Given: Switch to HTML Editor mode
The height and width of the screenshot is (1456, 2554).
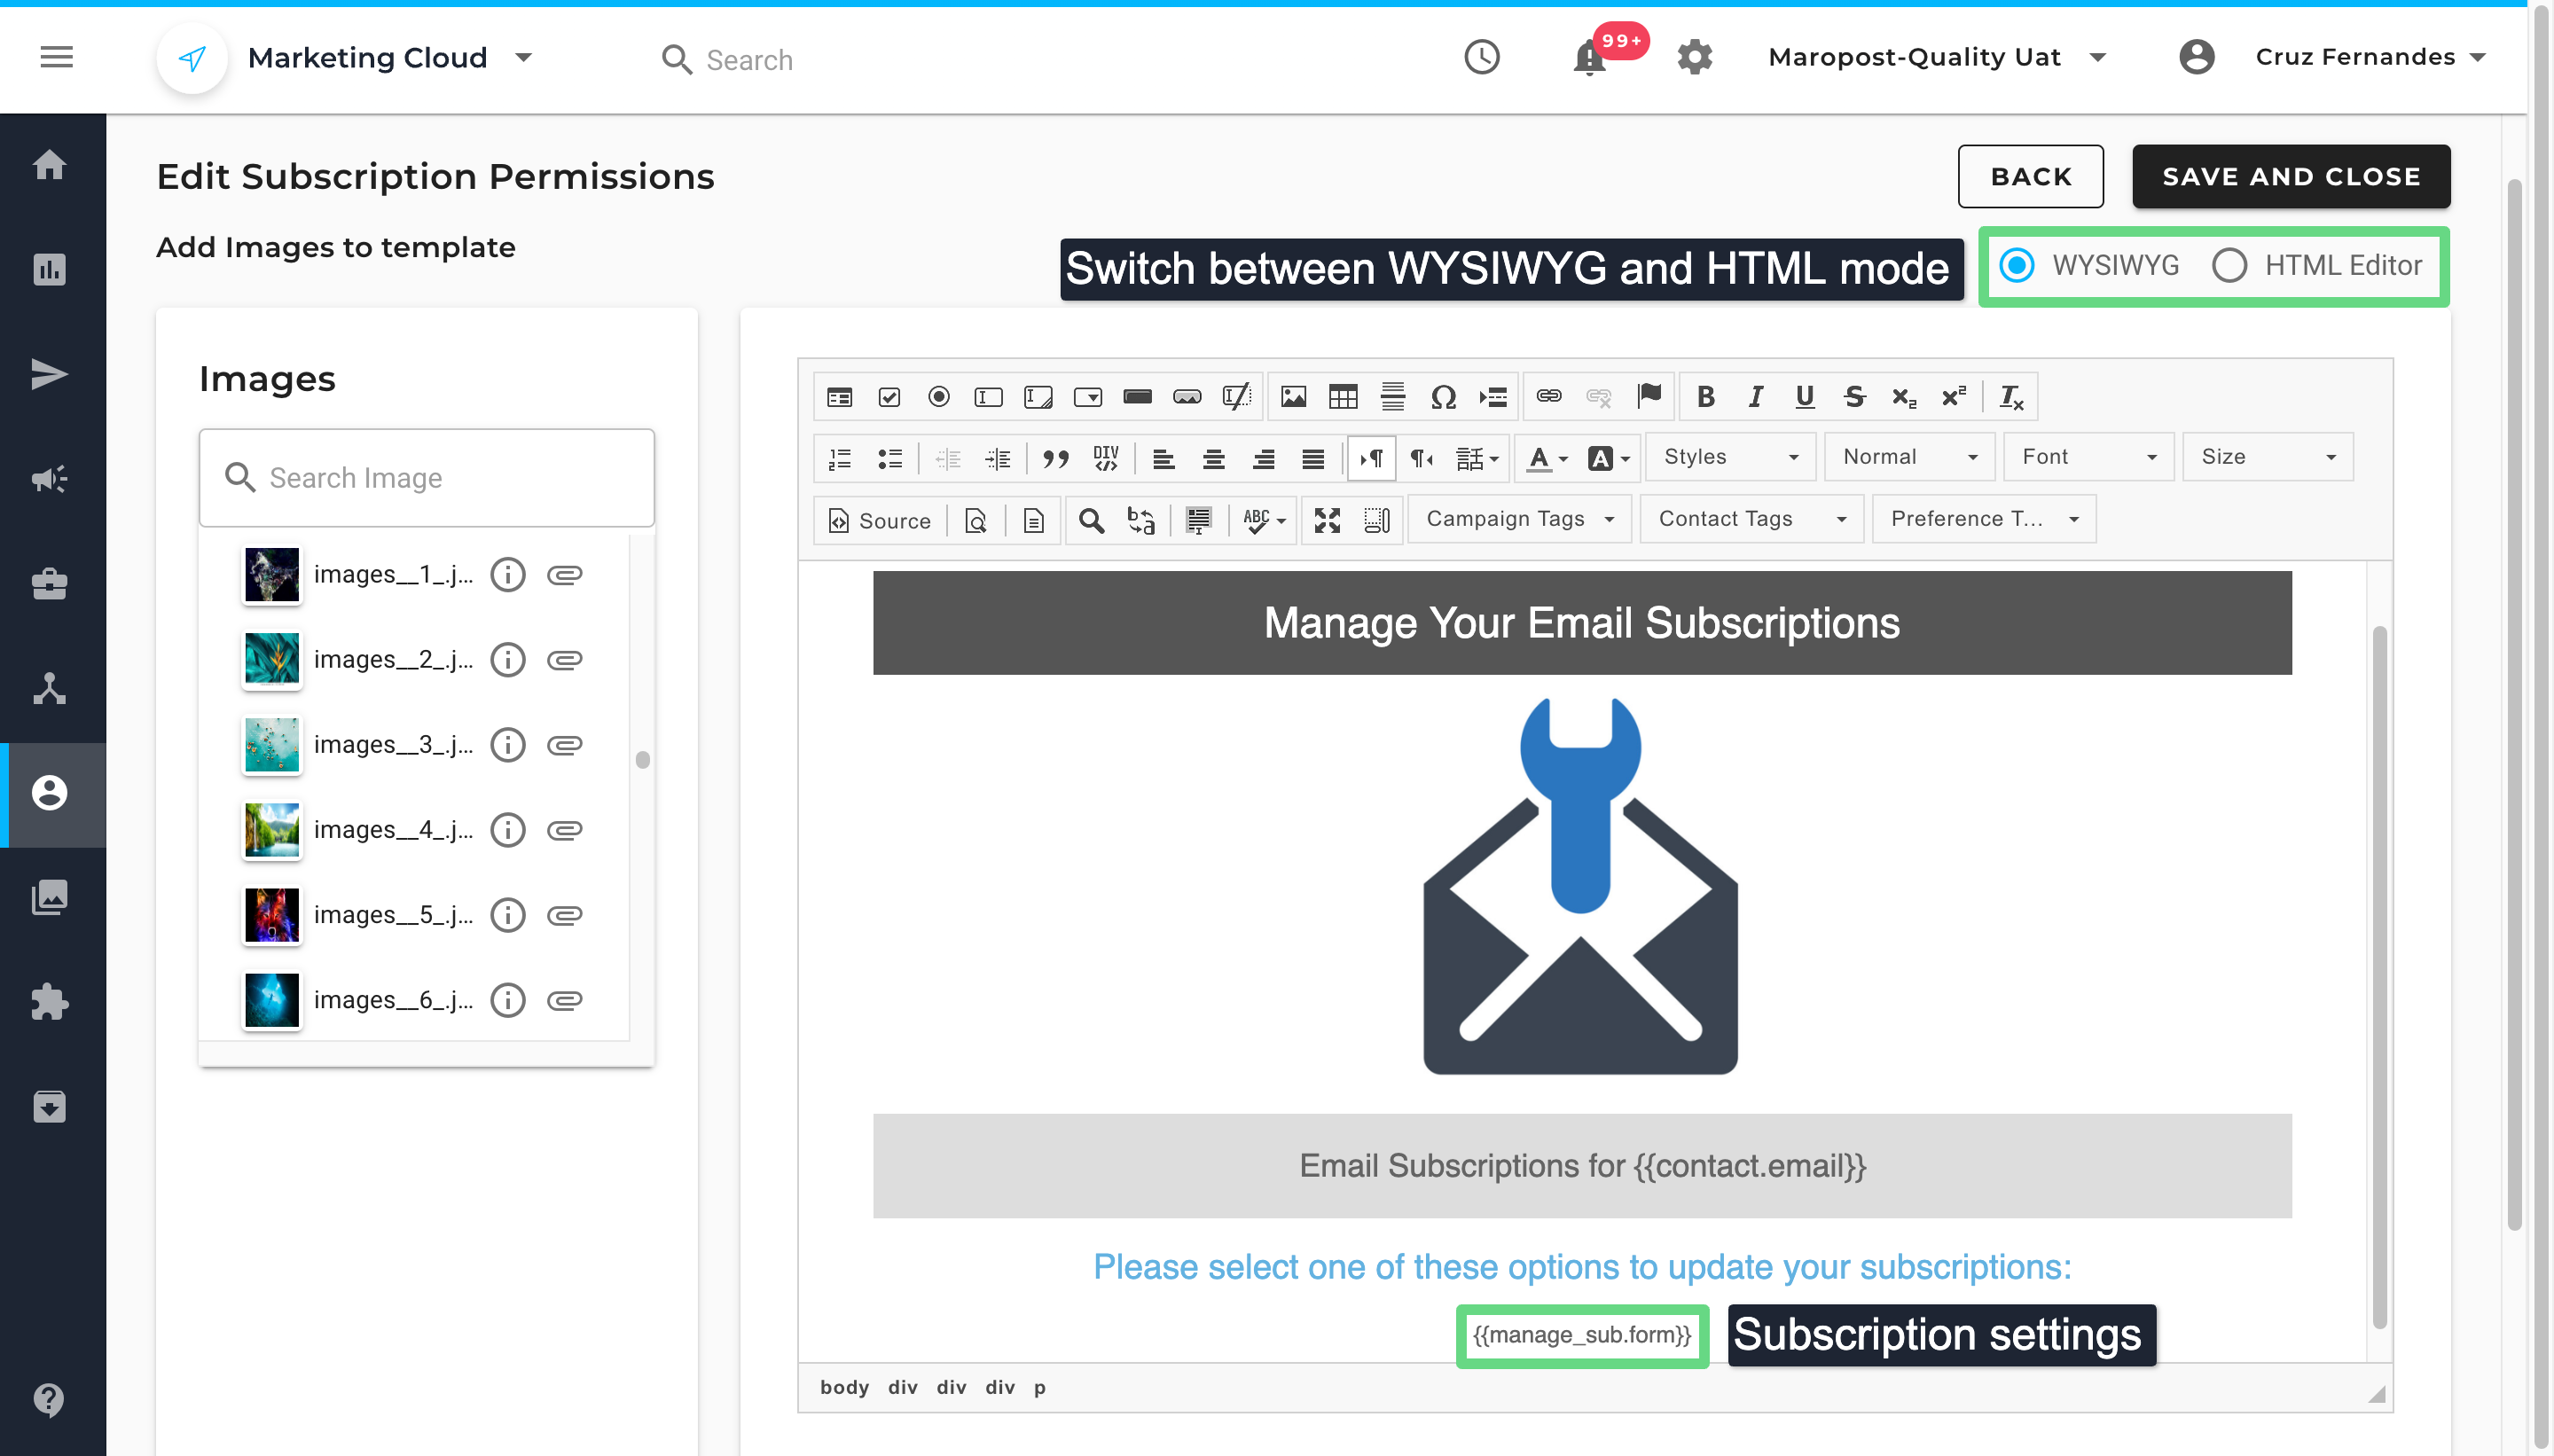Looking at the screenshot, I should (x=2229, y=266).
